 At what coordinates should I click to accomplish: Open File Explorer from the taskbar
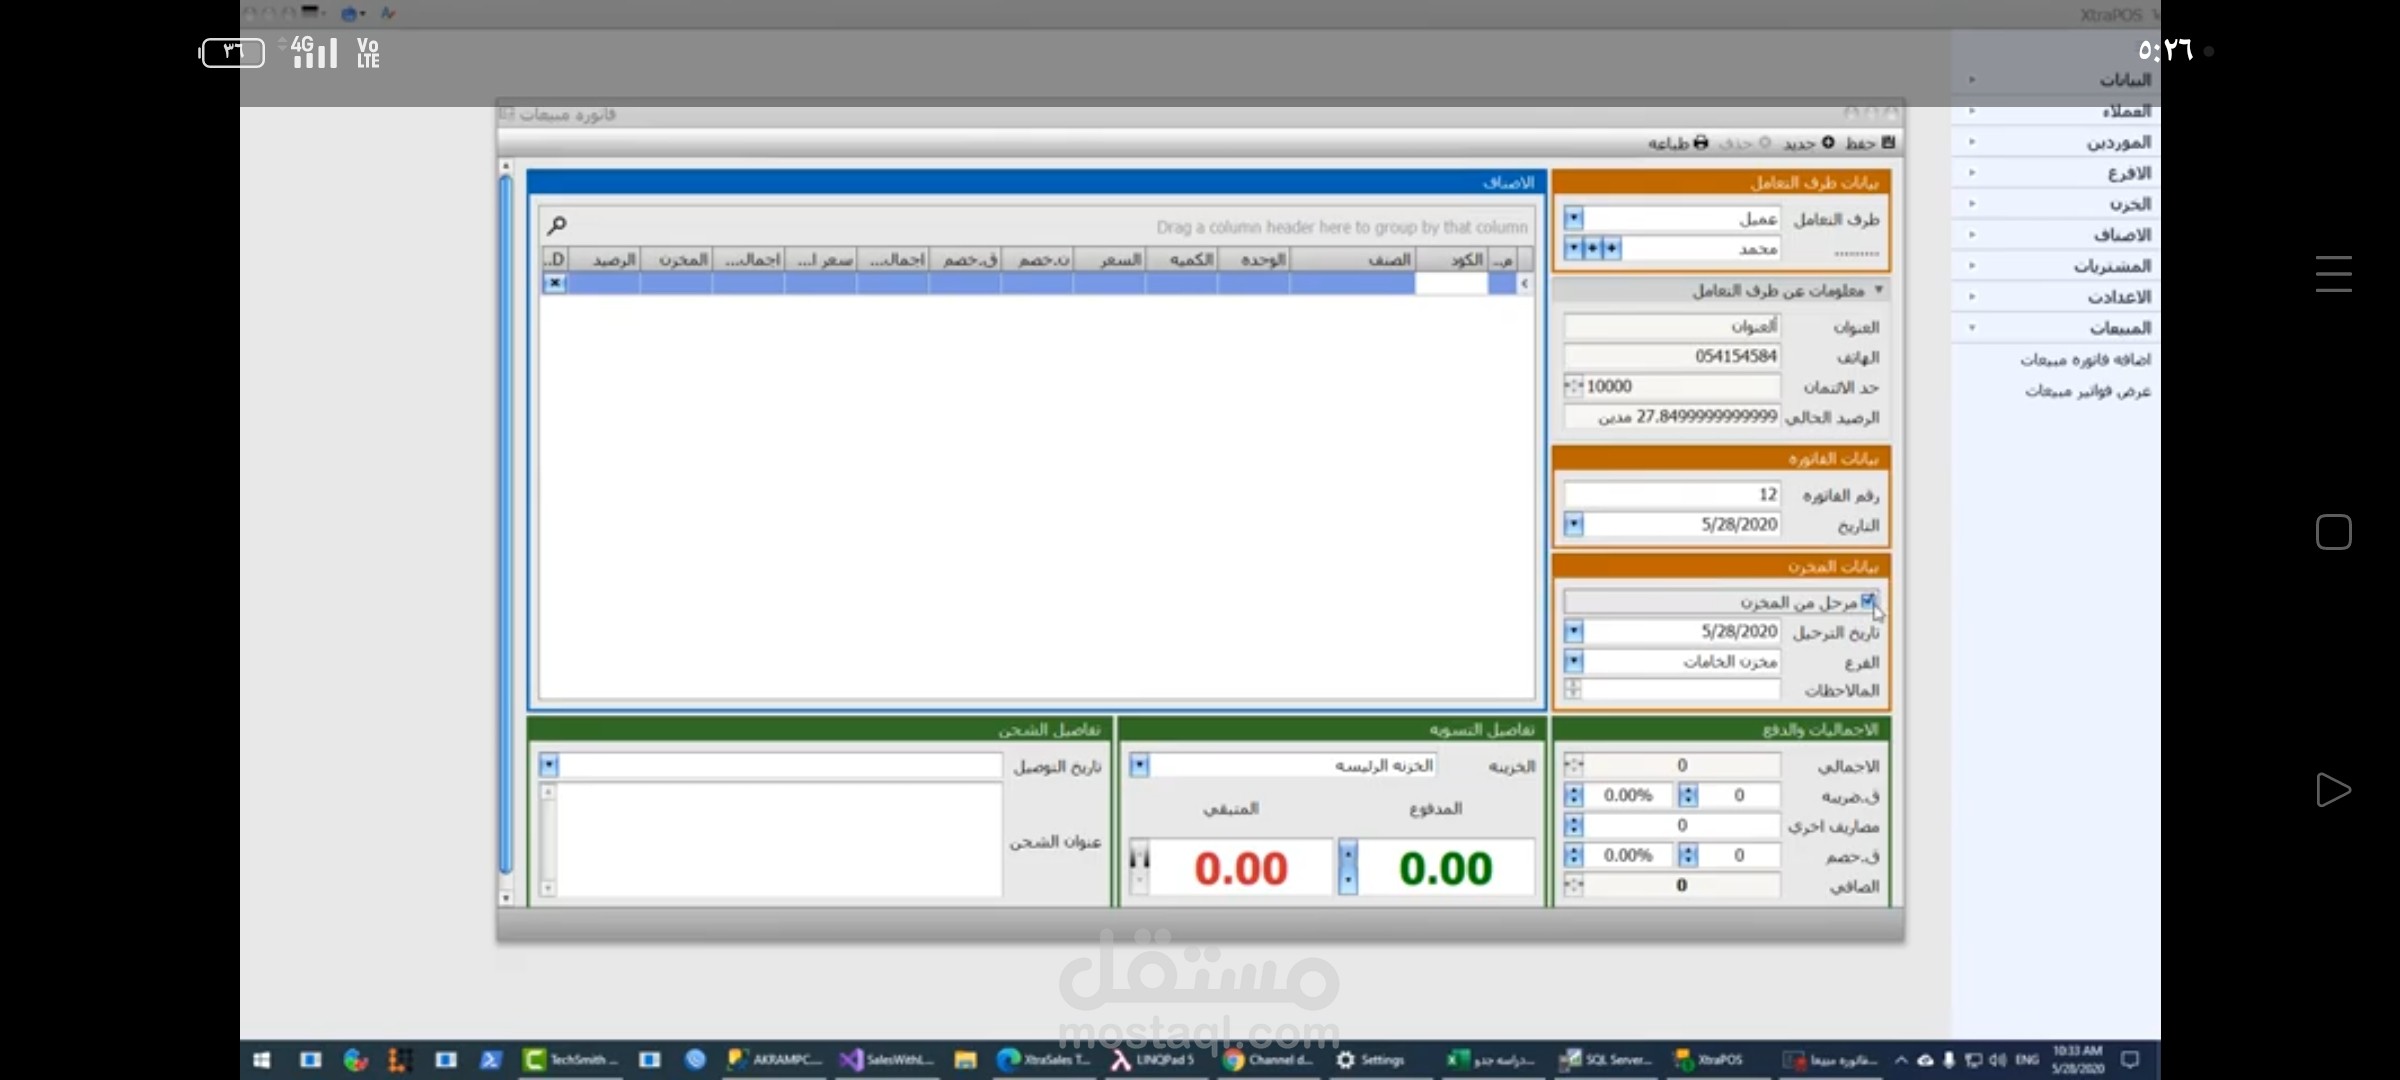pos(965,1060)
